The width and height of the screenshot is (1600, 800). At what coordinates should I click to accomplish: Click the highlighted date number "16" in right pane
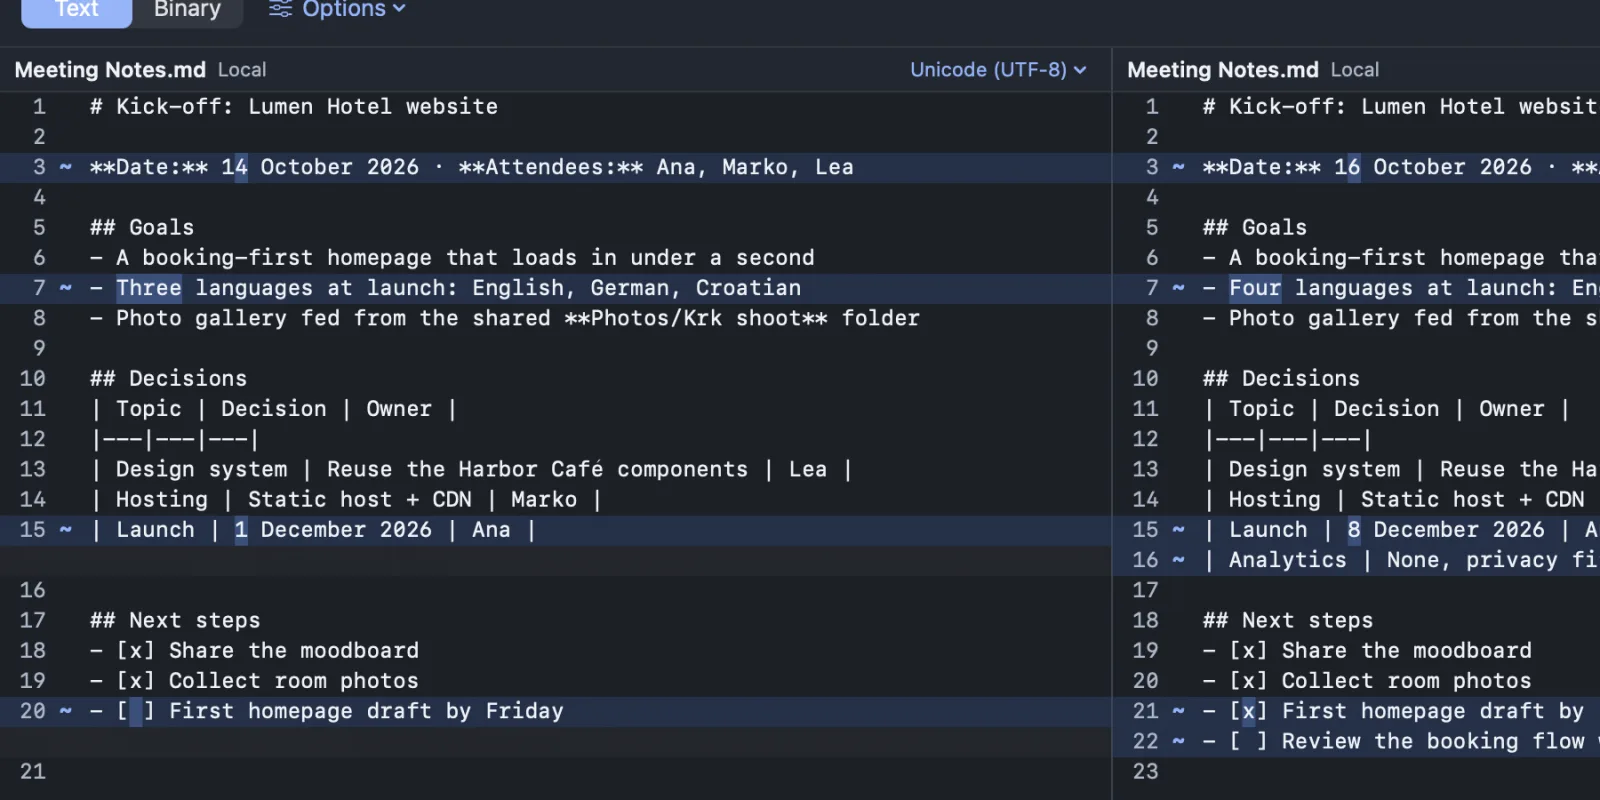[1347, 167]
